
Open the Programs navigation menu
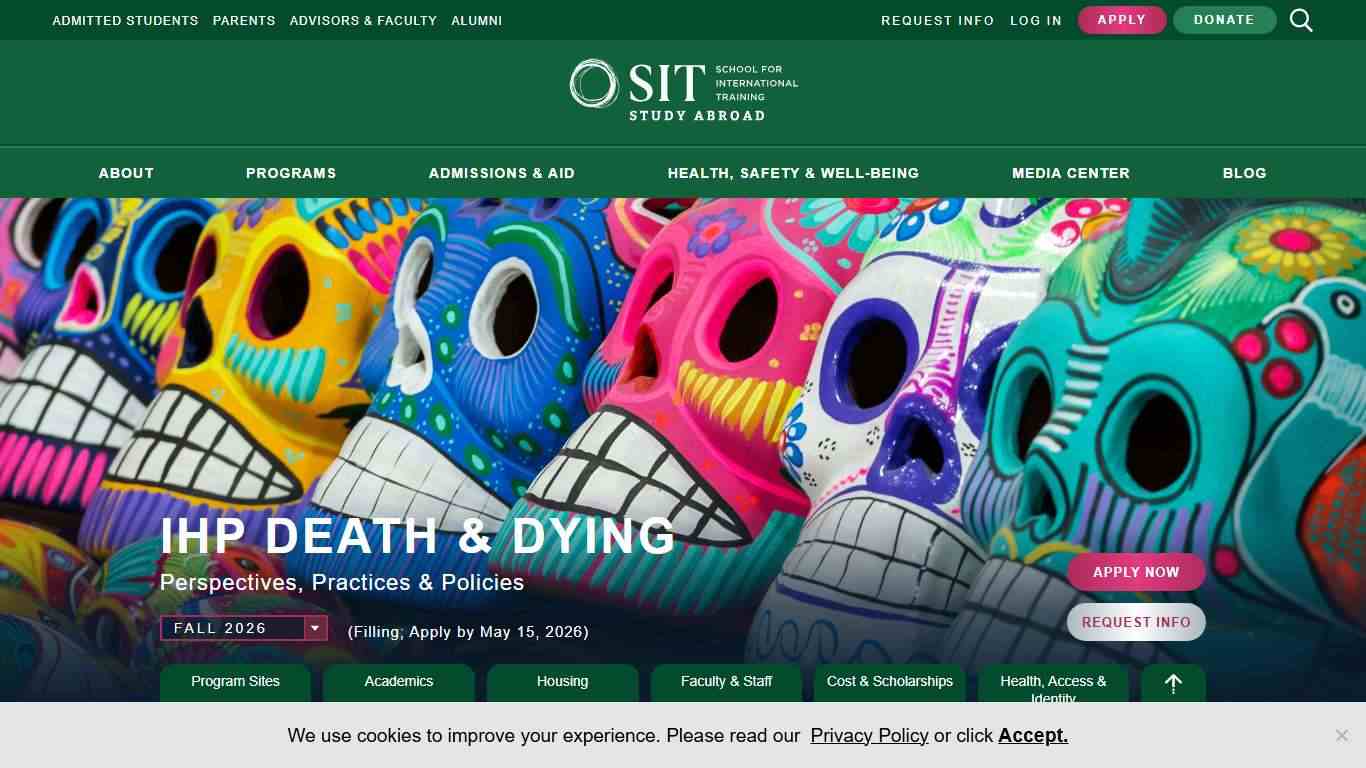tap(290, 173)
